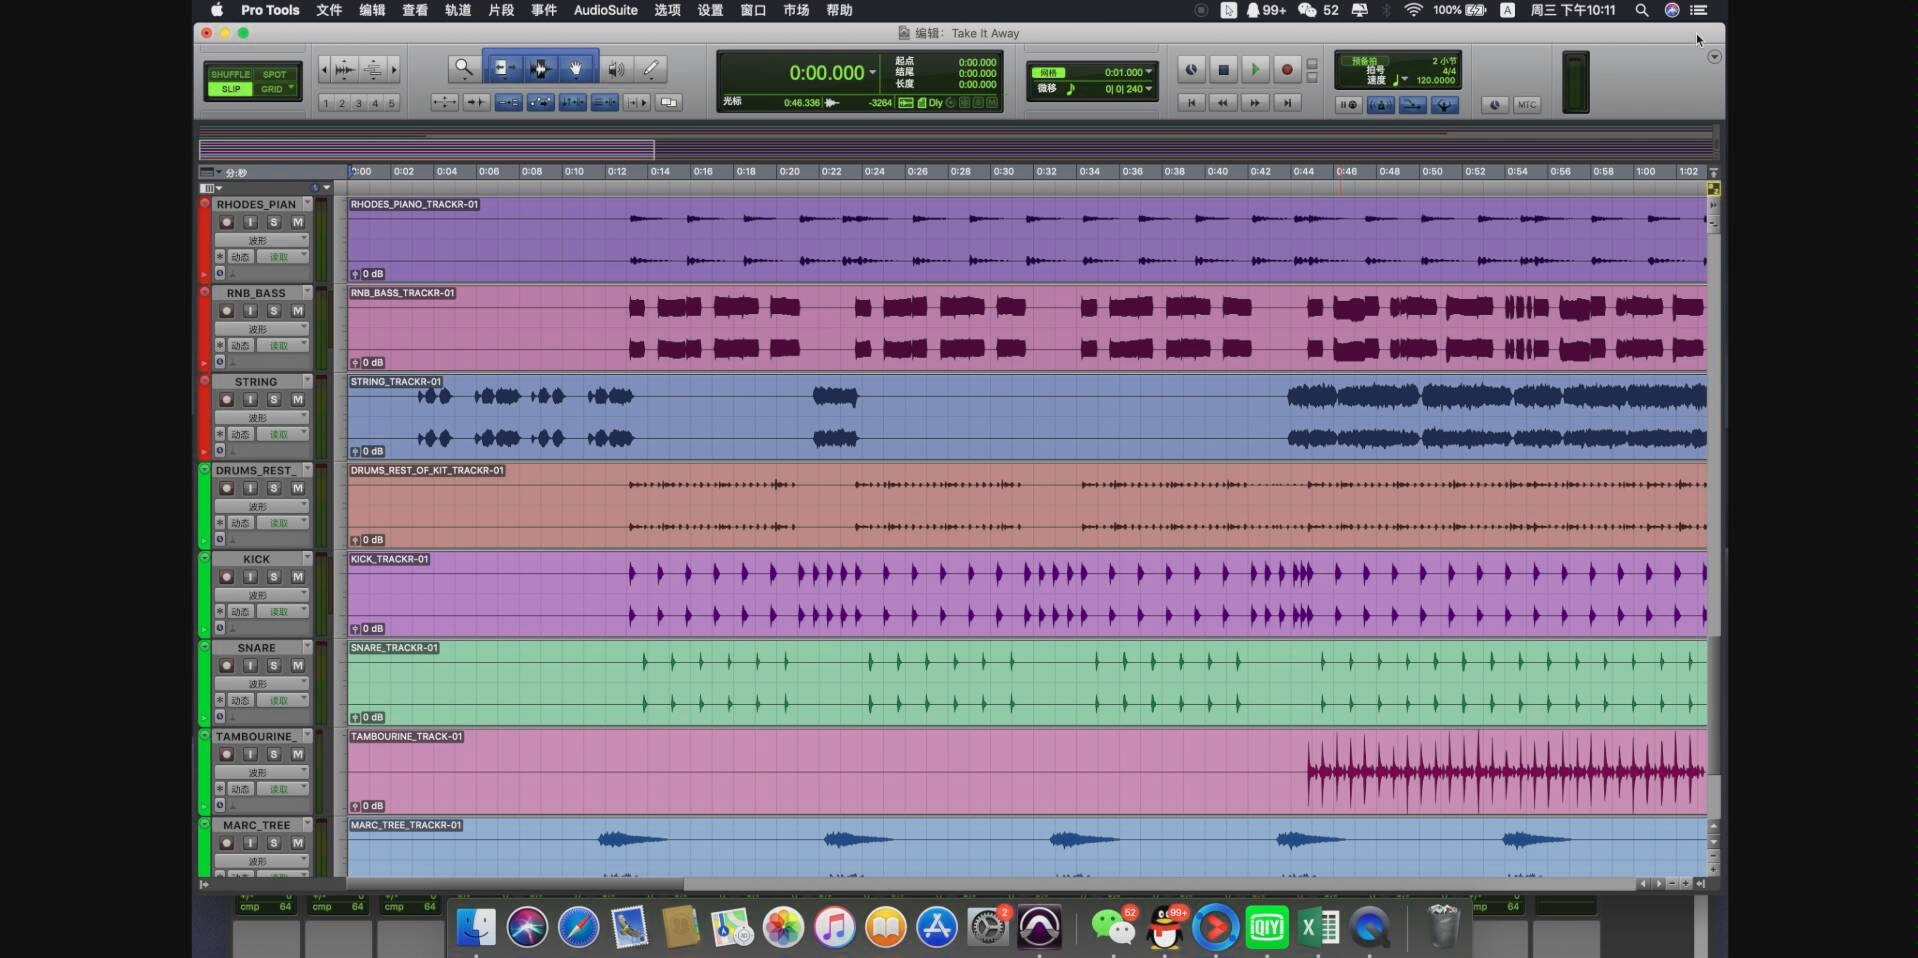Record-enable the RHODES_PIAN track

[x=227, y=222]
